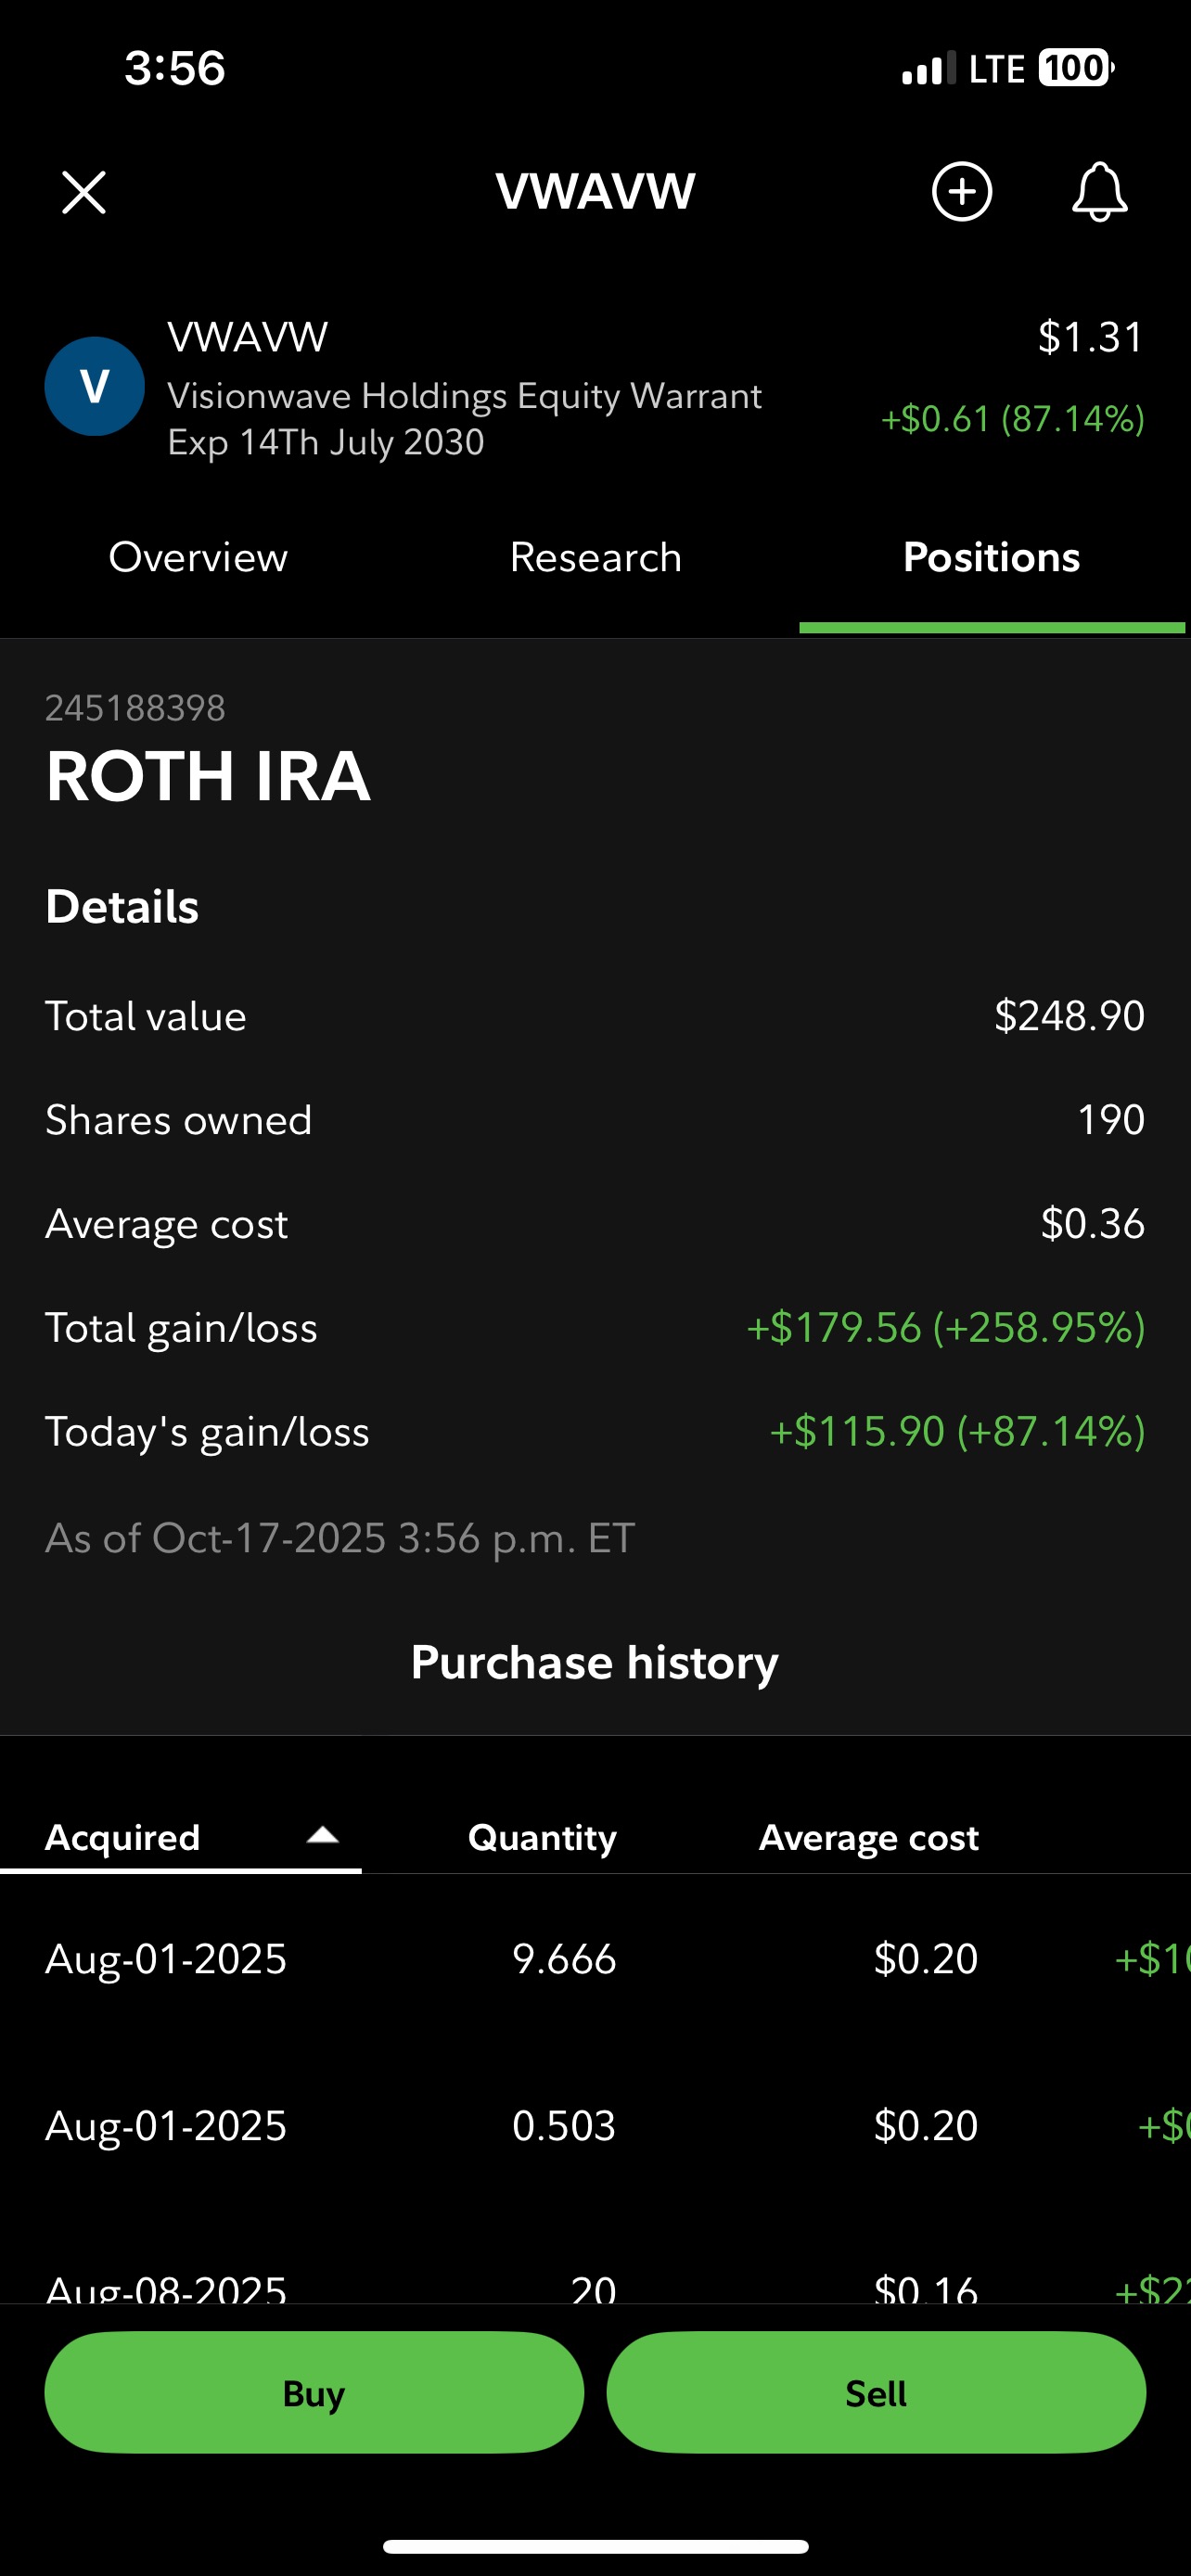This screenshot has width=1191, height=2576.
Task: Tap the Total gain/loss value
Action: tap(945, 1328)
